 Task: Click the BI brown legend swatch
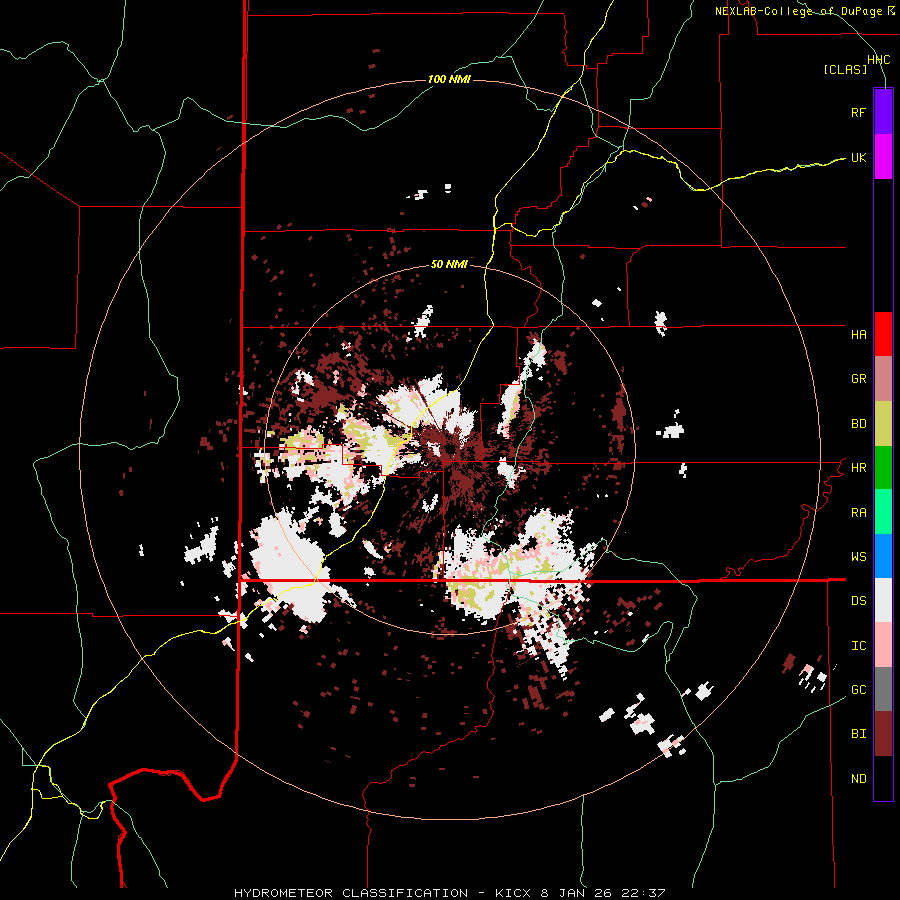coord(883,734)
